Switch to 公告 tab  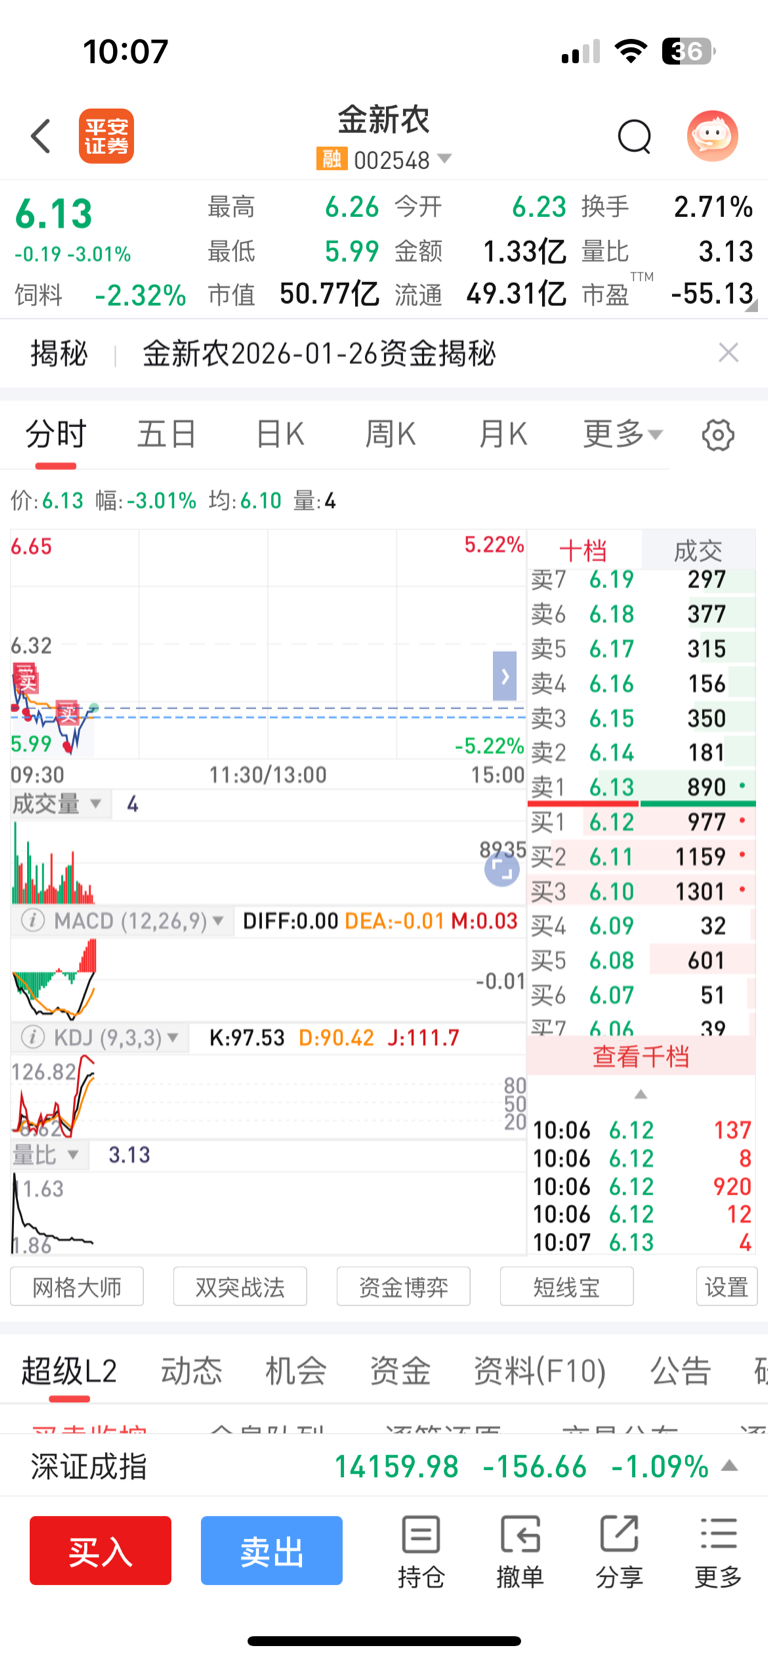680,1371
